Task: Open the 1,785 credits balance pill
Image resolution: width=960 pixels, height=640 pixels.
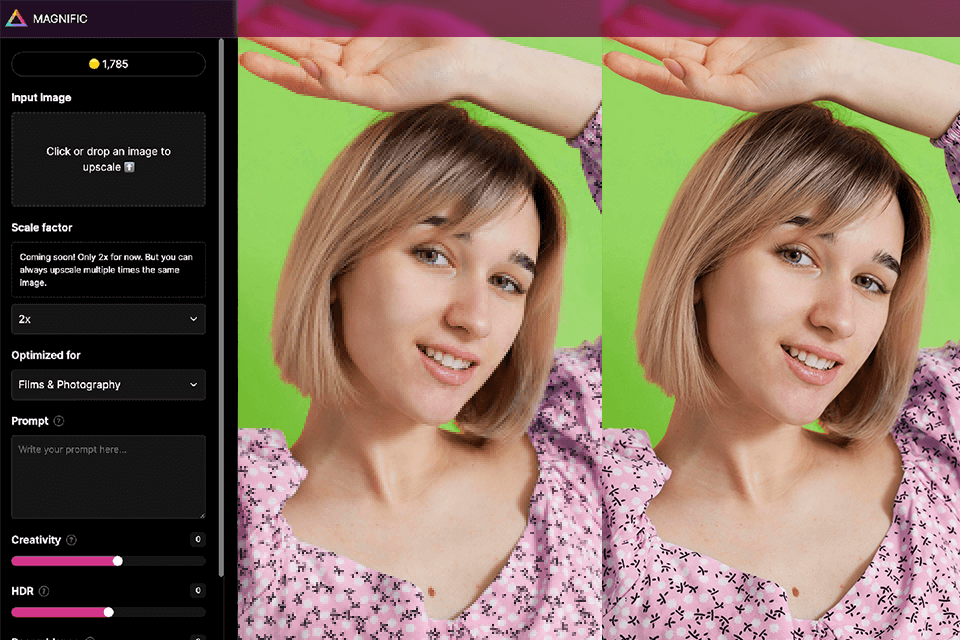Action: click(x=108, y=64)
